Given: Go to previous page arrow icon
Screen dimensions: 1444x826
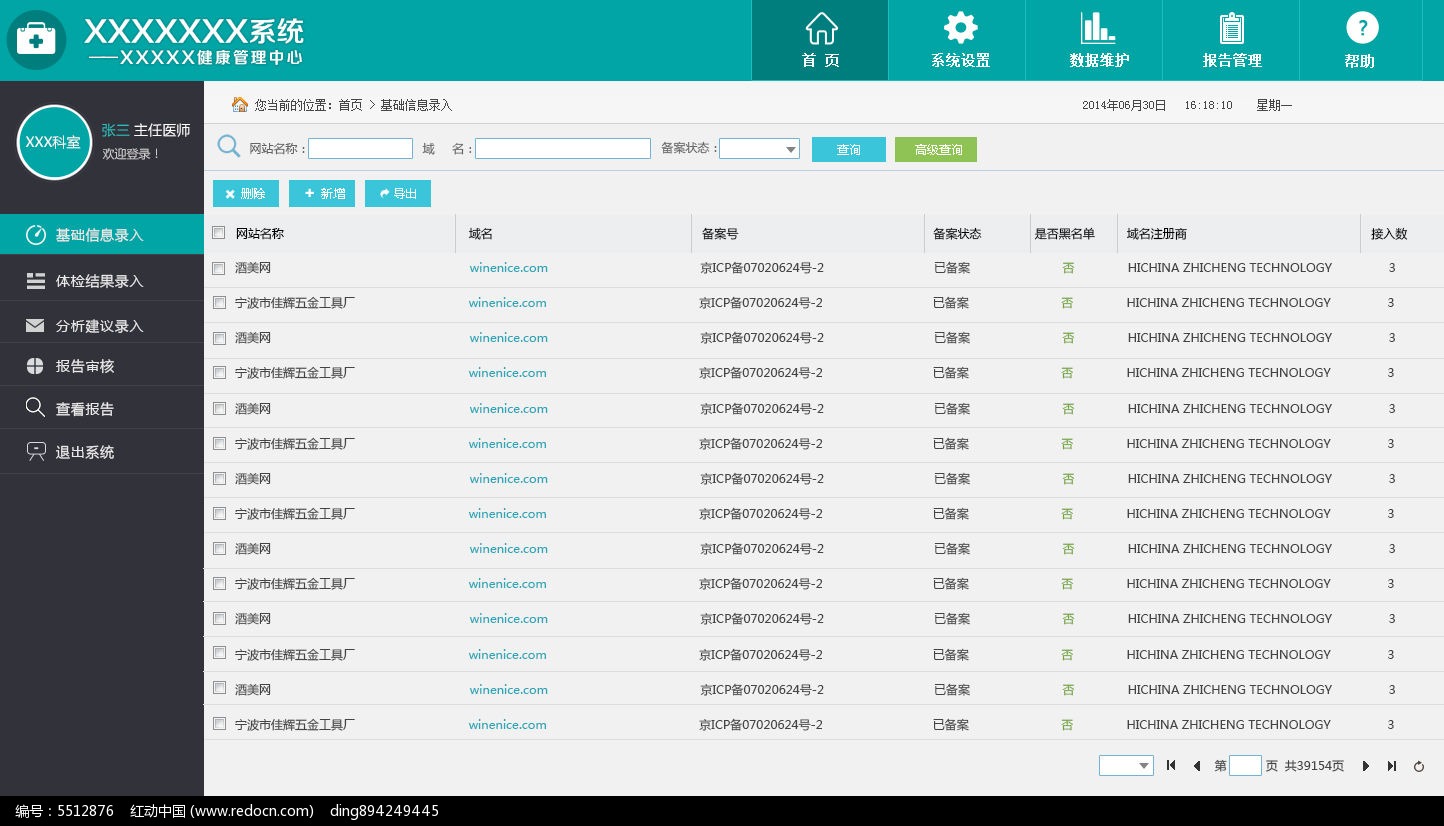Looking at the screenshot, I should pos(1197,766).
